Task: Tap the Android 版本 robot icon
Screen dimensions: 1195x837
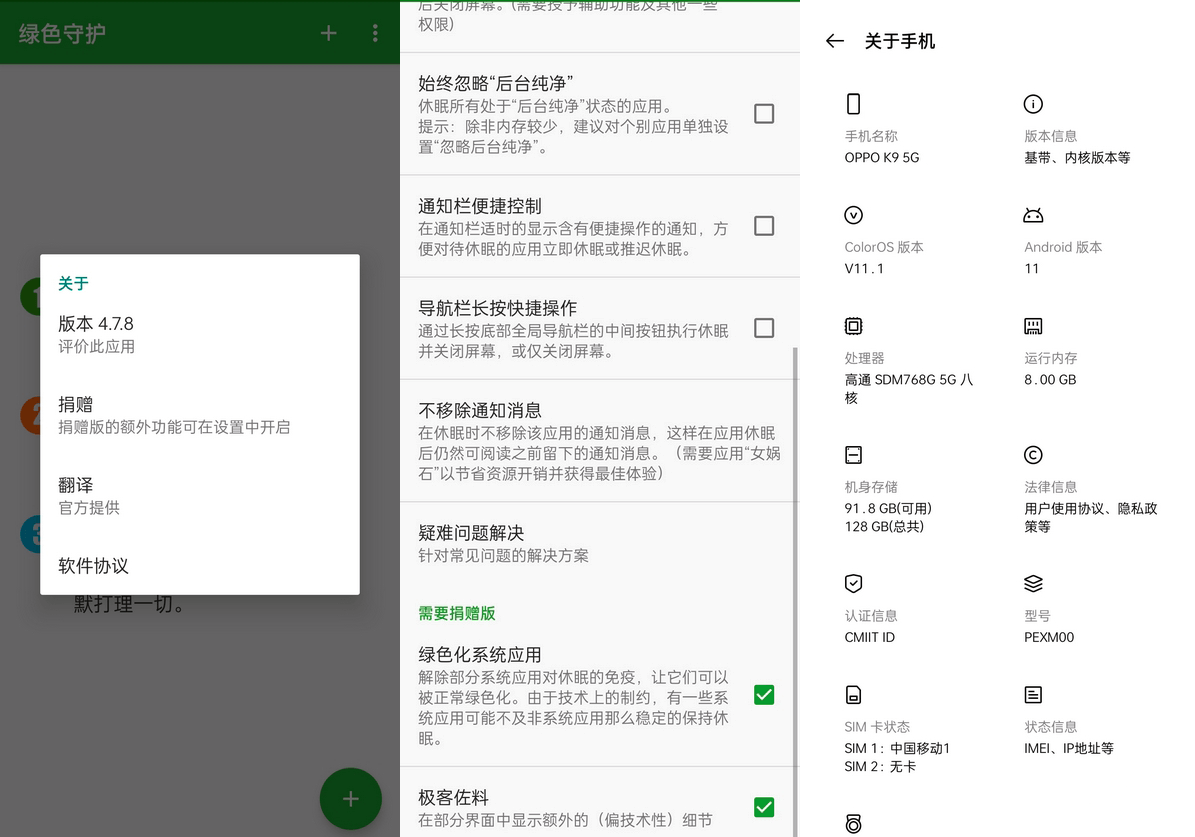Action: [1033, 216]
